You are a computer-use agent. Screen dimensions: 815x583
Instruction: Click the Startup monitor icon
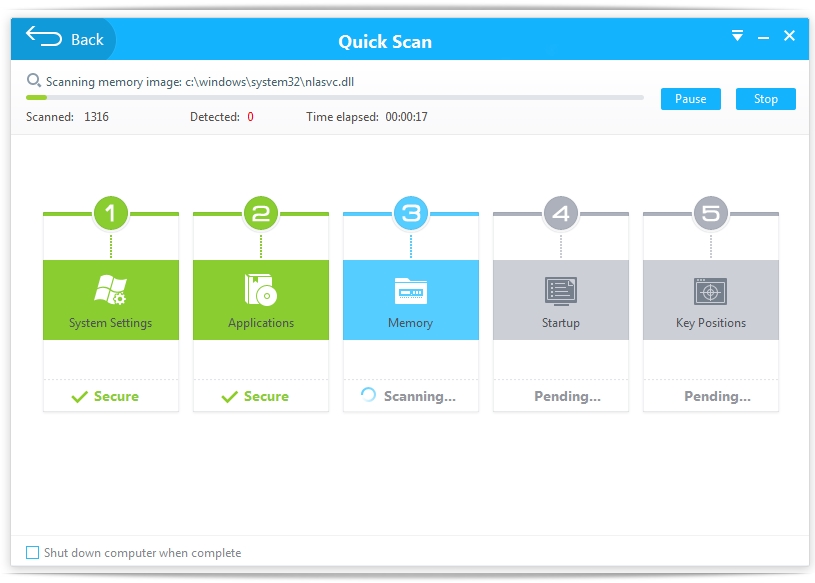[x=561, y=291]
